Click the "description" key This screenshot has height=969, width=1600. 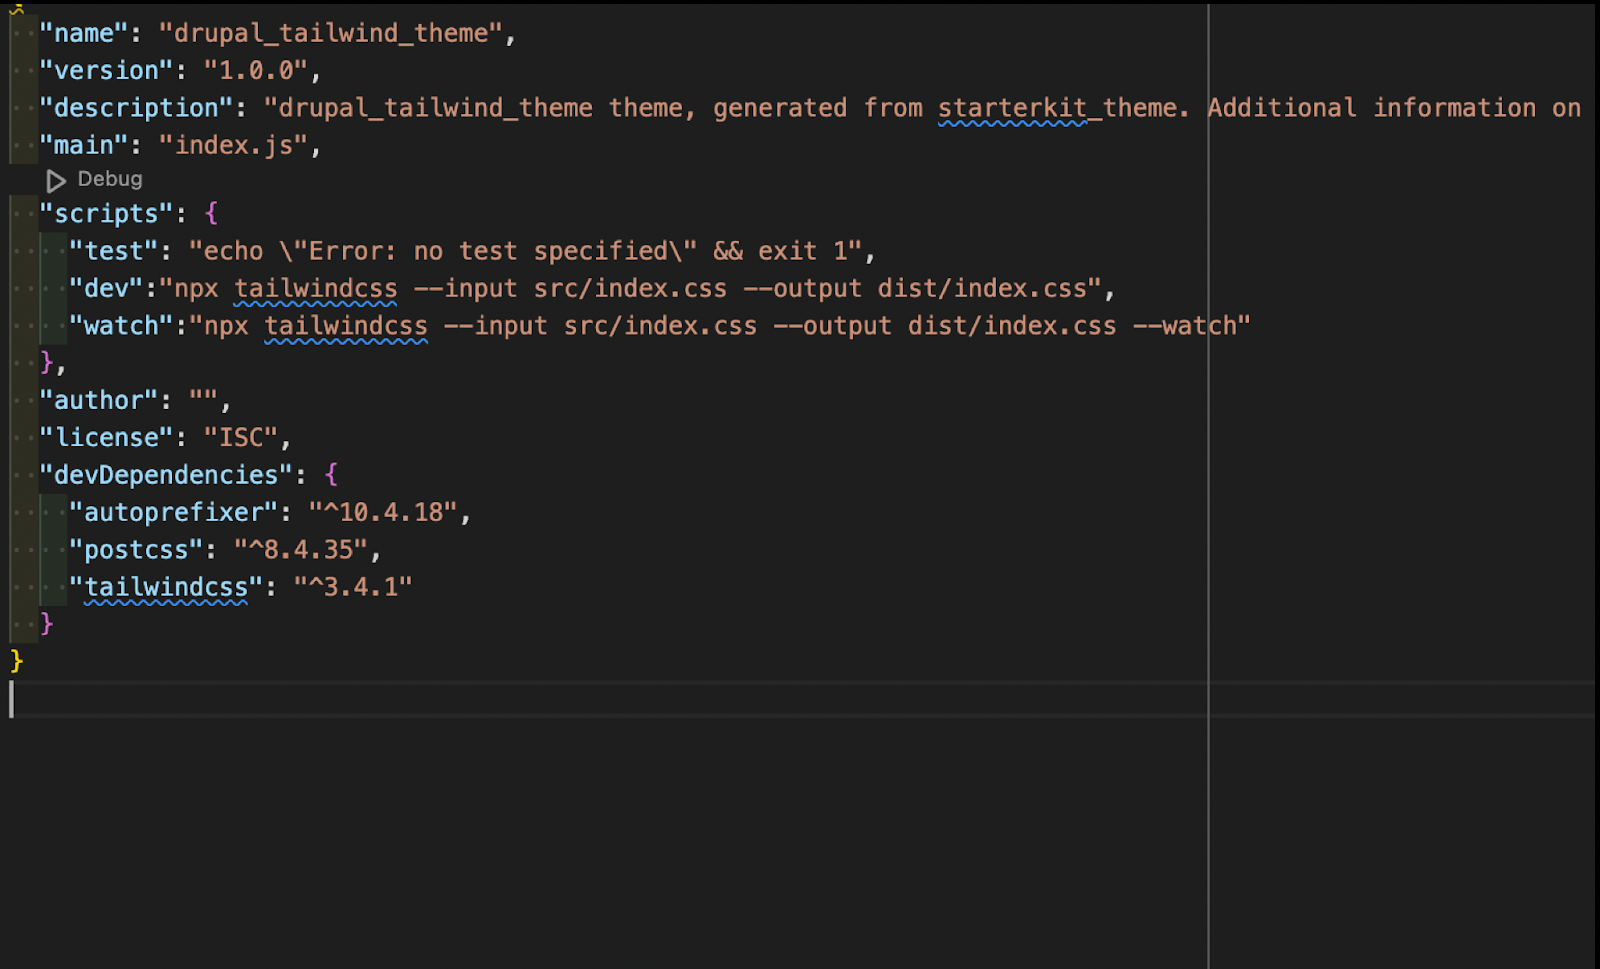(x=136, y=108)
